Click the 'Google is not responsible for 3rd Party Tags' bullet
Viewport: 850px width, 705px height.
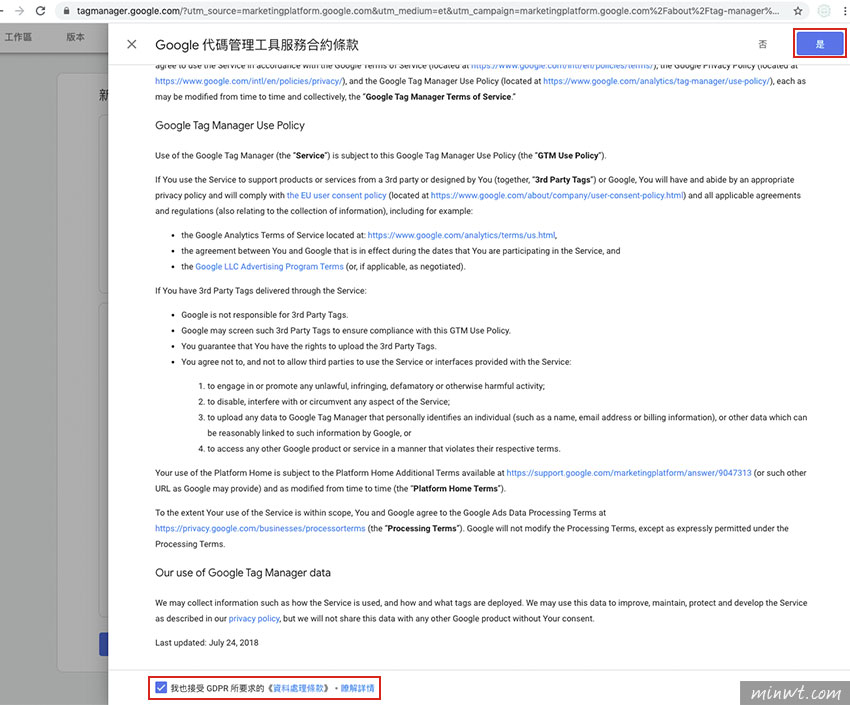pos(265,315)
